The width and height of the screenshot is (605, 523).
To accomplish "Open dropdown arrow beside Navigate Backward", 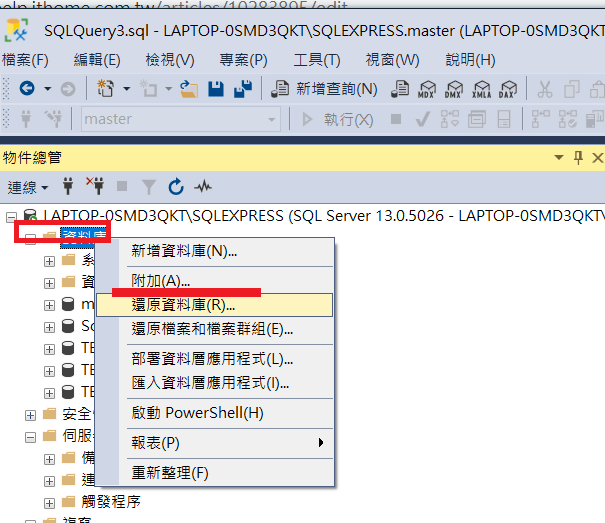I will click(47, 89).
